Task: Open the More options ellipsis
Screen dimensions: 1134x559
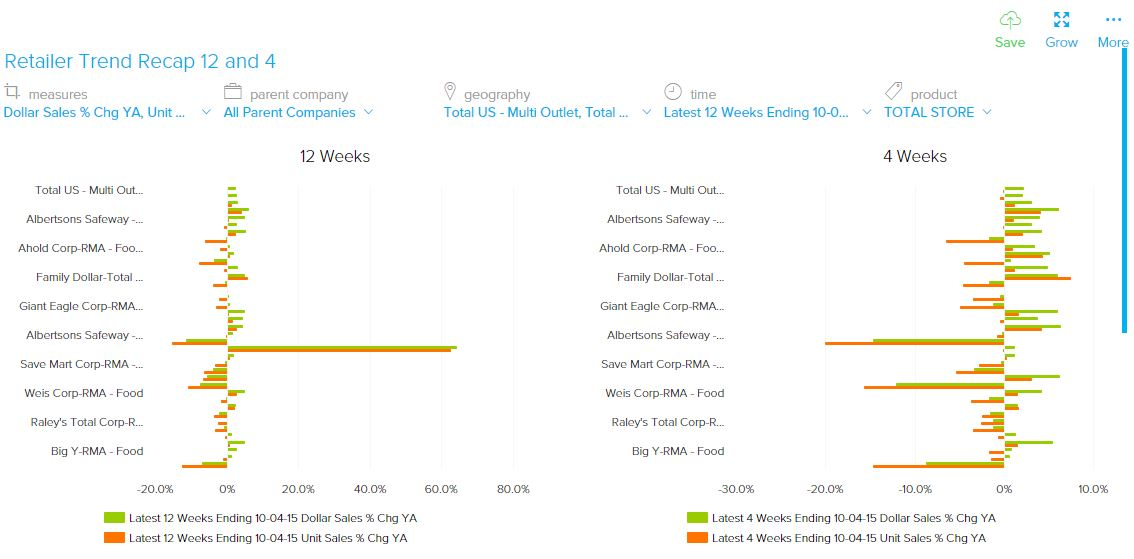Action: [x=1113, y=20]
